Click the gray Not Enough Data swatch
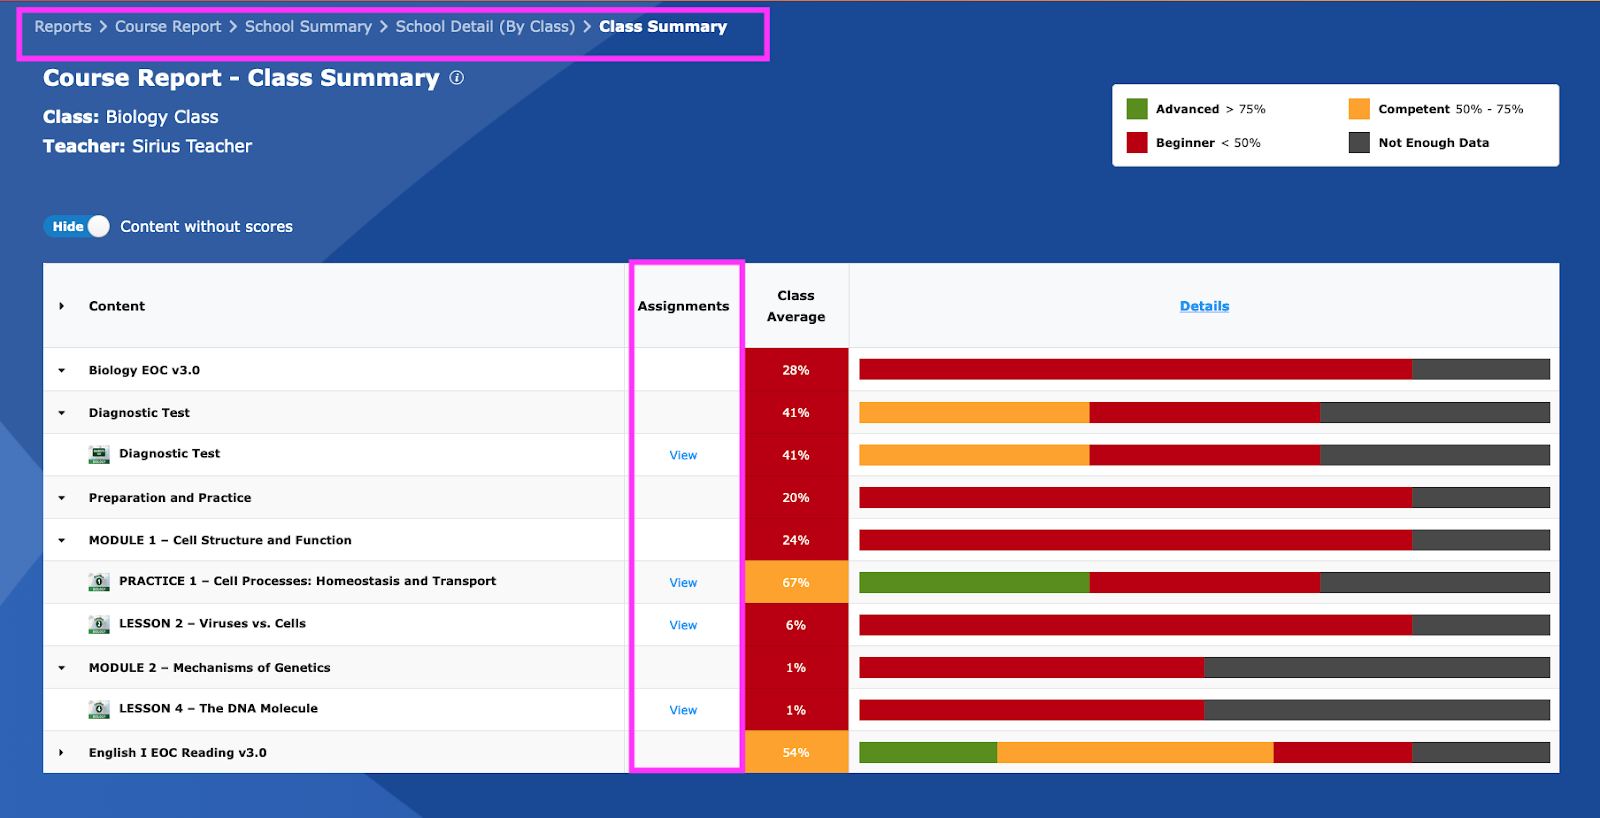The width and height of the screenshot is (1600, 818). click(x=1359, y=143)
